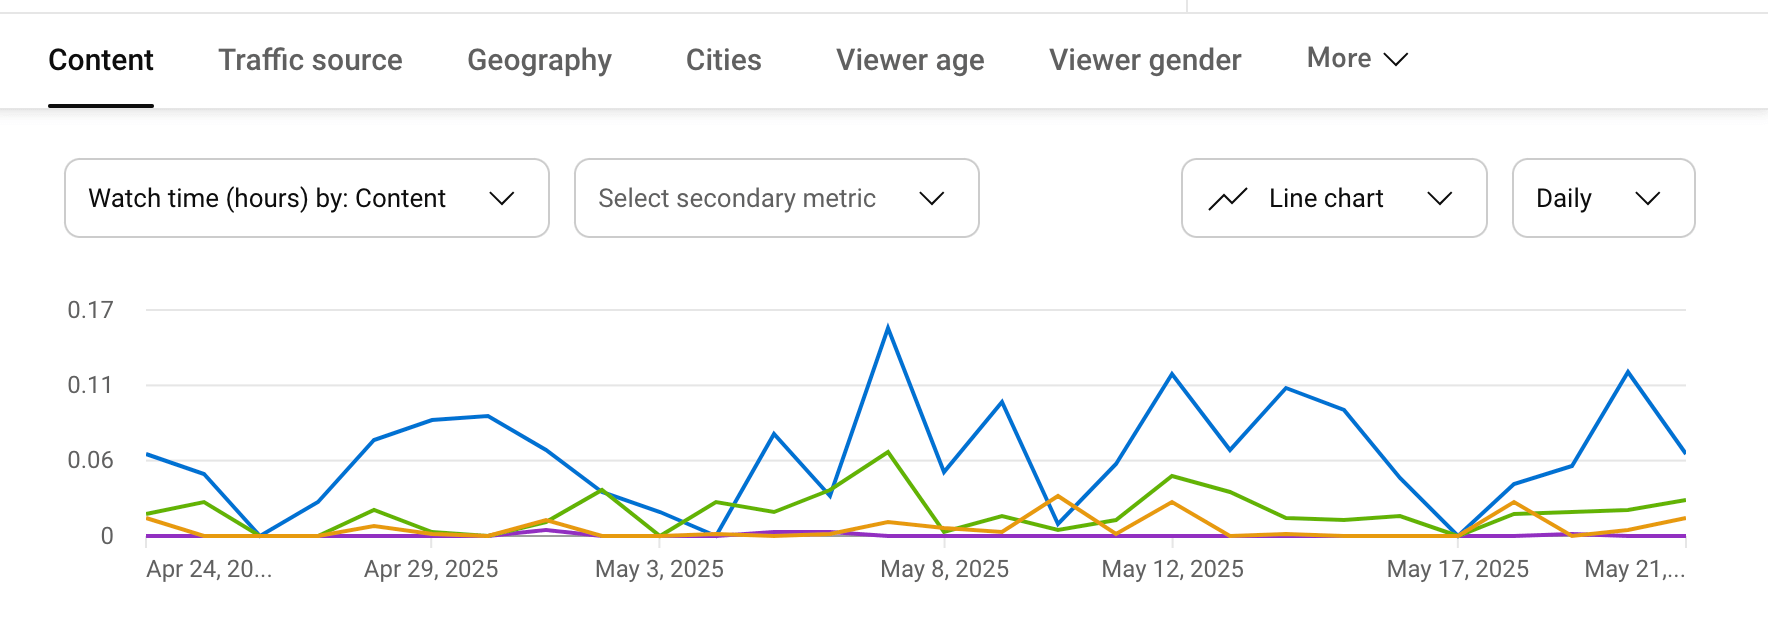Select the Viewer gender tab
This screenshot has height=628, width=1768.
tap(1145, 60)
